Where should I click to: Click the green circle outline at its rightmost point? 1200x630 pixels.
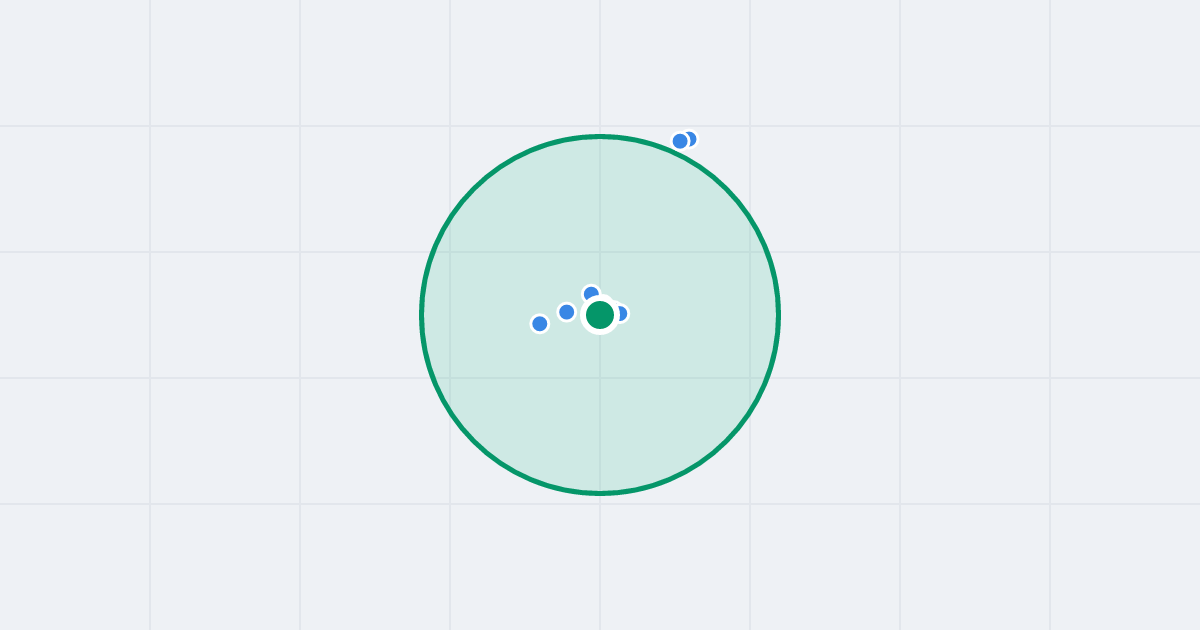coord(778,315)
